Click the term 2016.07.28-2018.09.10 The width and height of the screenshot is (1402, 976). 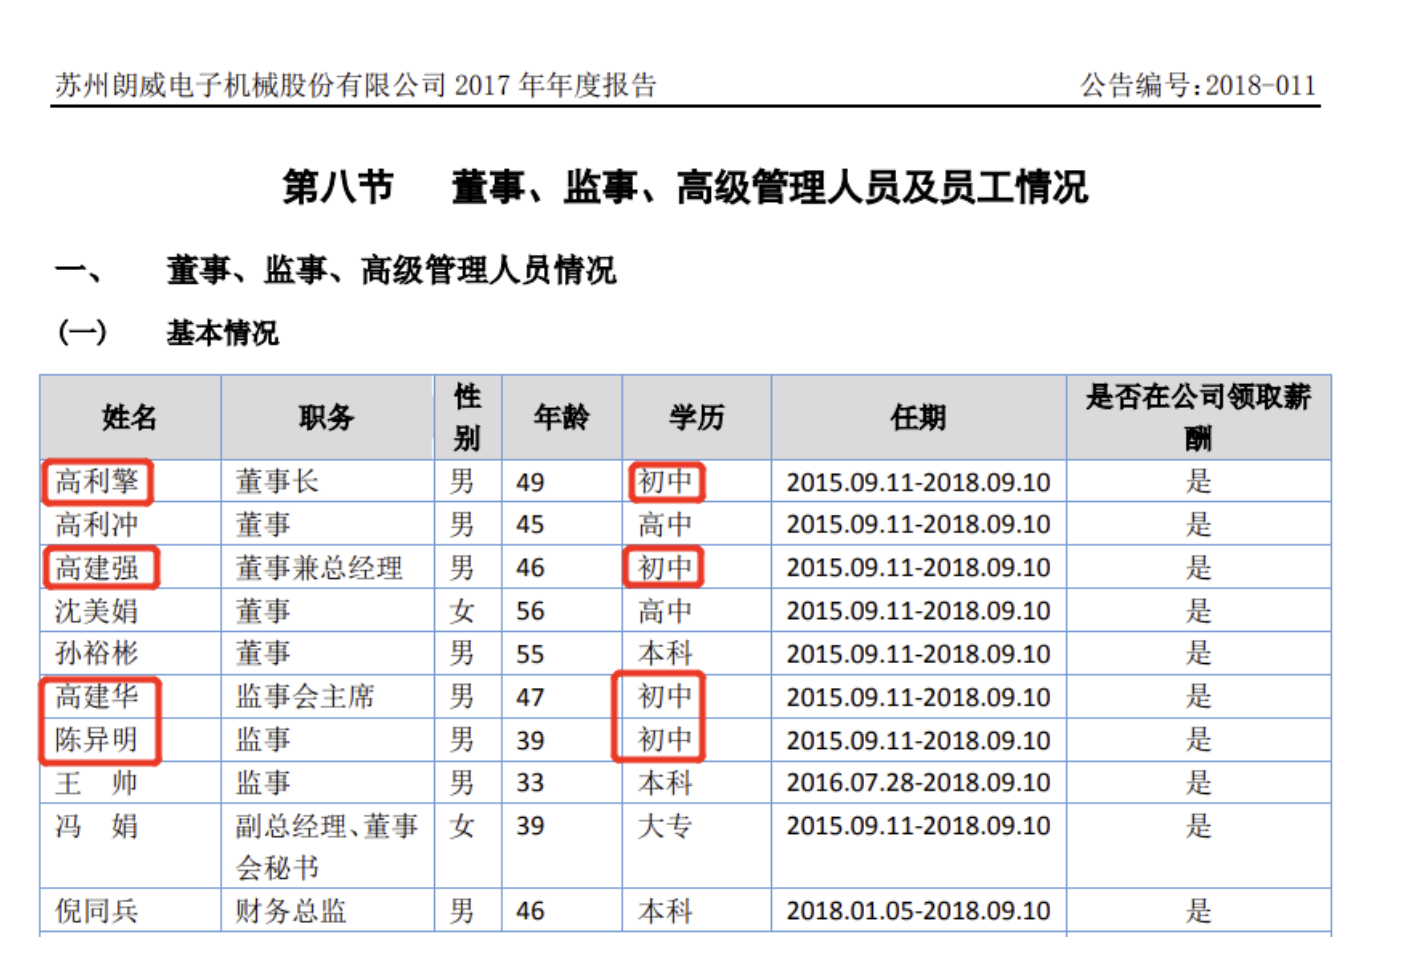click(918, 783)
